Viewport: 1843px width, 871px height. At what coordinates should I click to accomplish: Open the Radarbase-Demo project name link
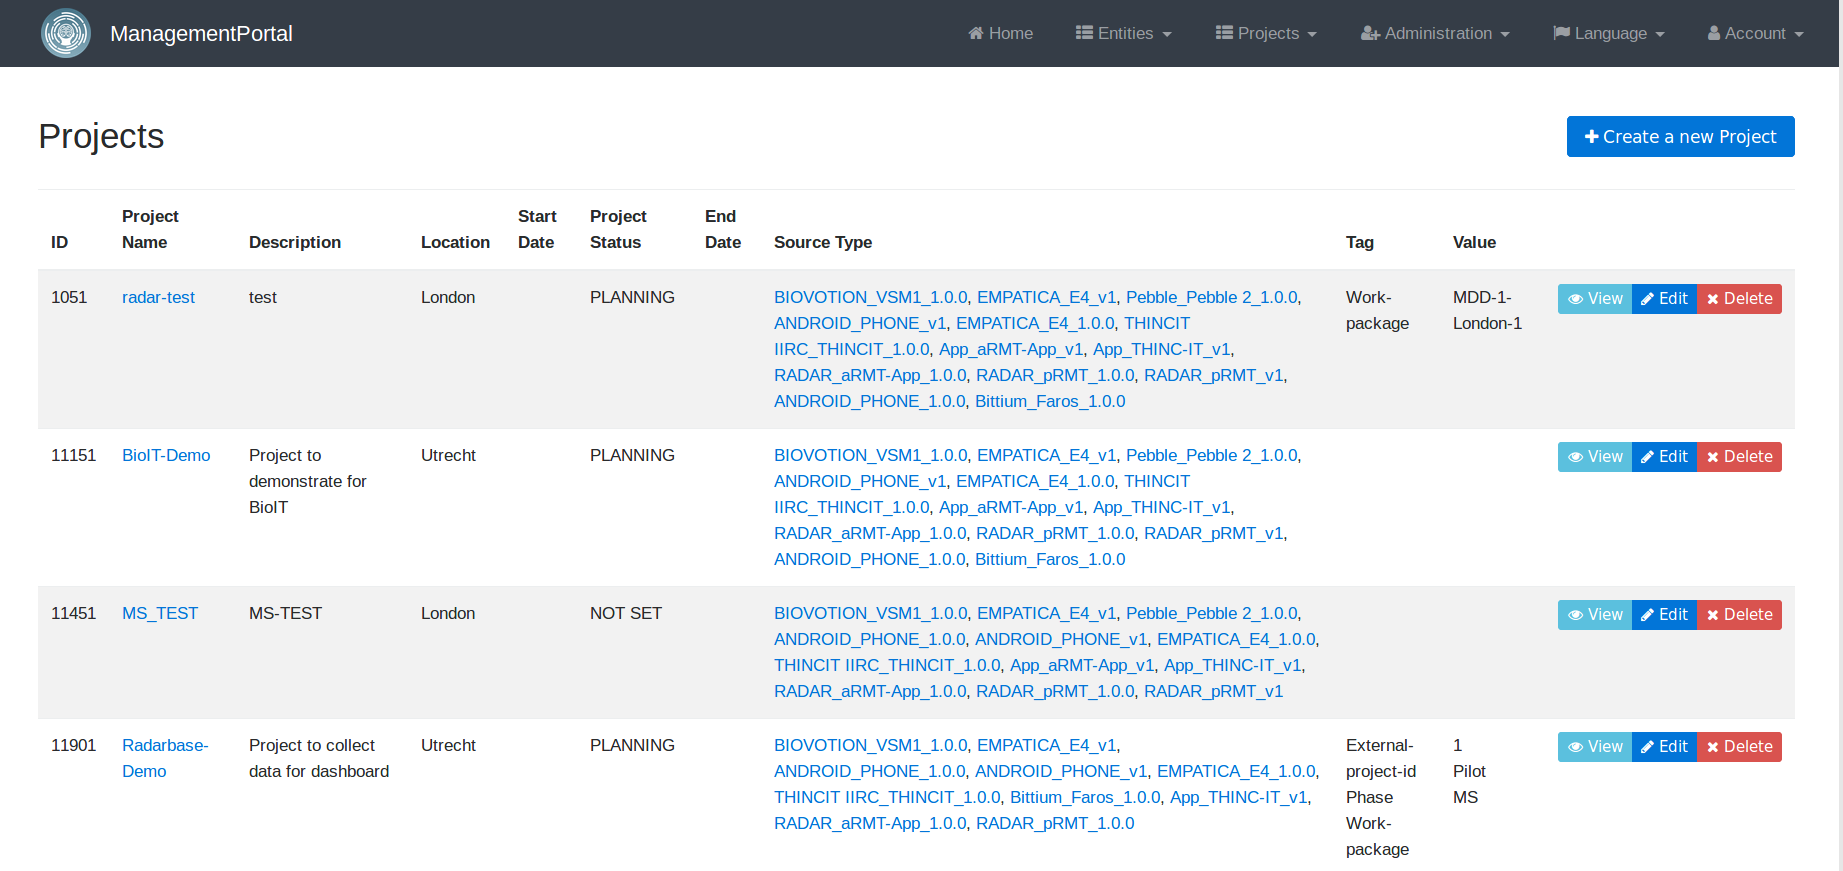click(x=164, y=746)
